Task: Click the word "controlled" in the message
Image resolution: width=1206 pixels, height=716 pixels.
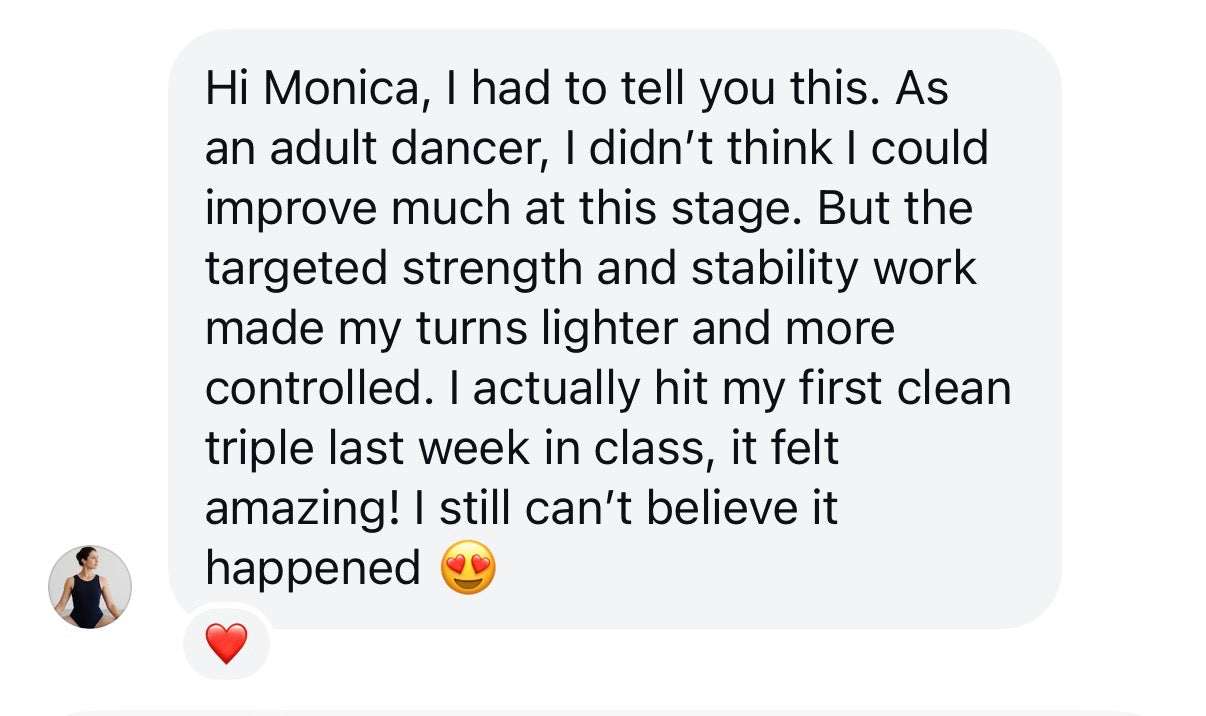Action: click(x=308, y=389)
